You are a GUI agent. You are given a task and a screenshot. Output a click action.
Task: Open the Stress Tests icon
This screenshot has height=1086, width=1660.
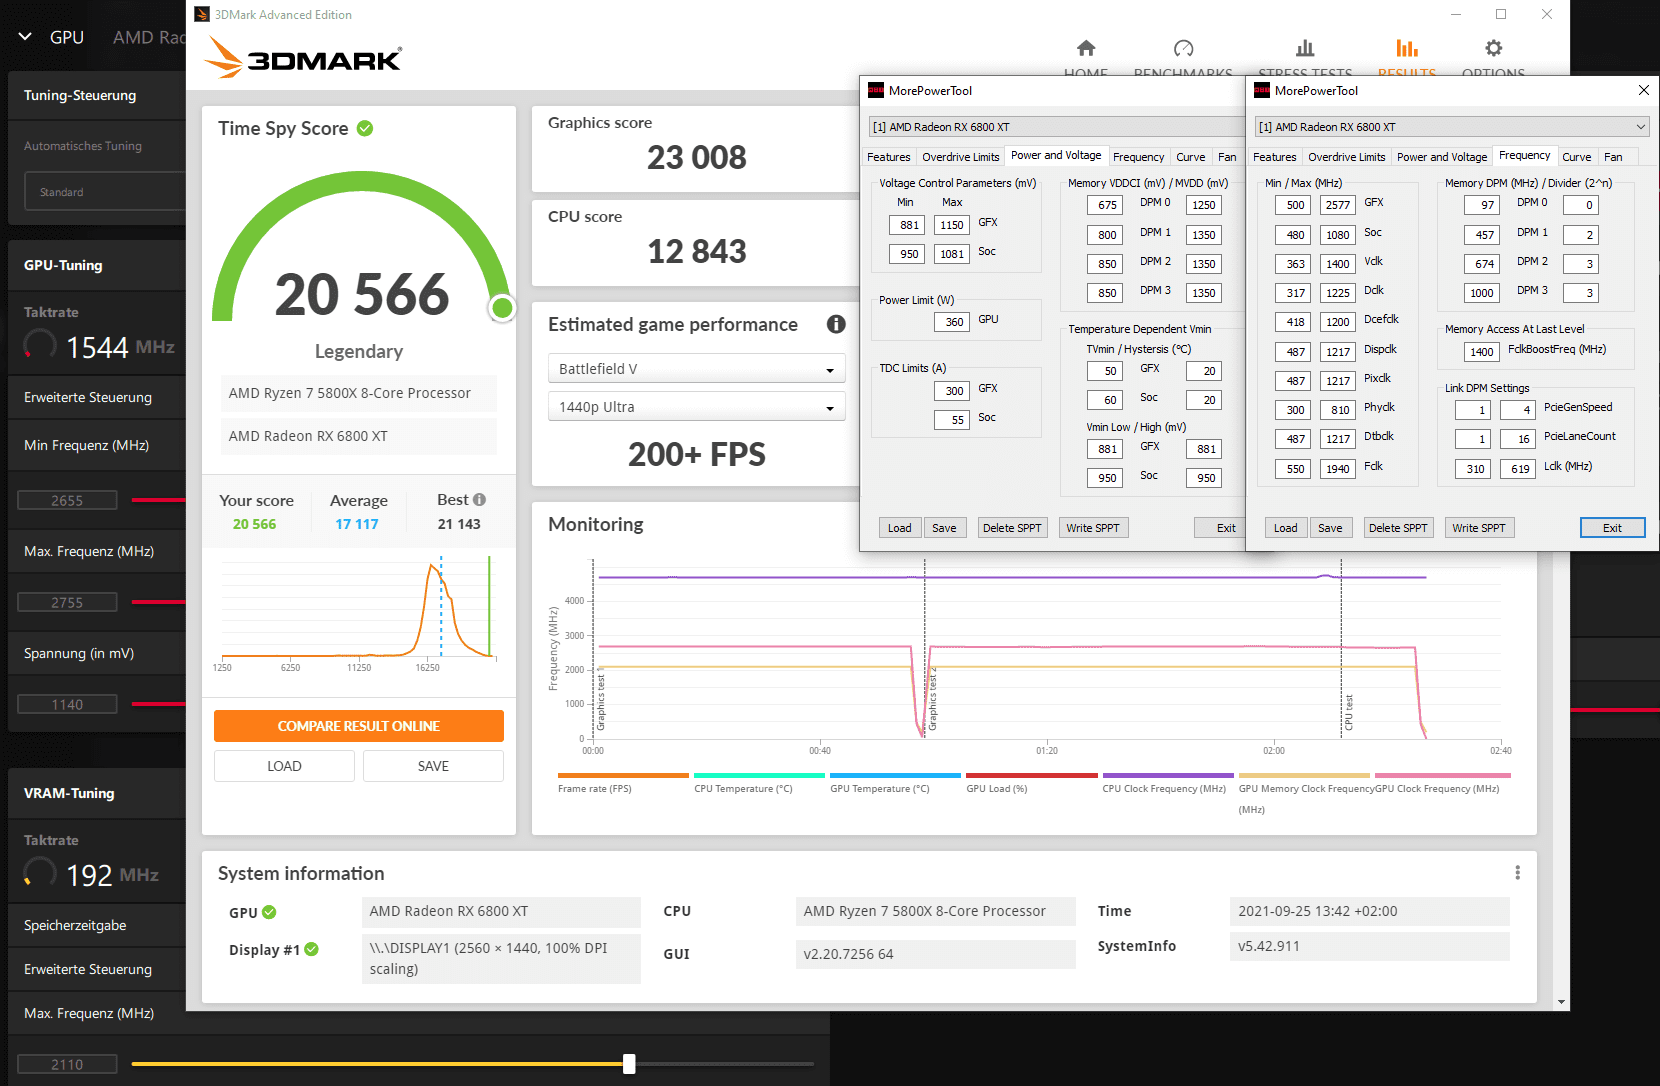pos(1305,48)
